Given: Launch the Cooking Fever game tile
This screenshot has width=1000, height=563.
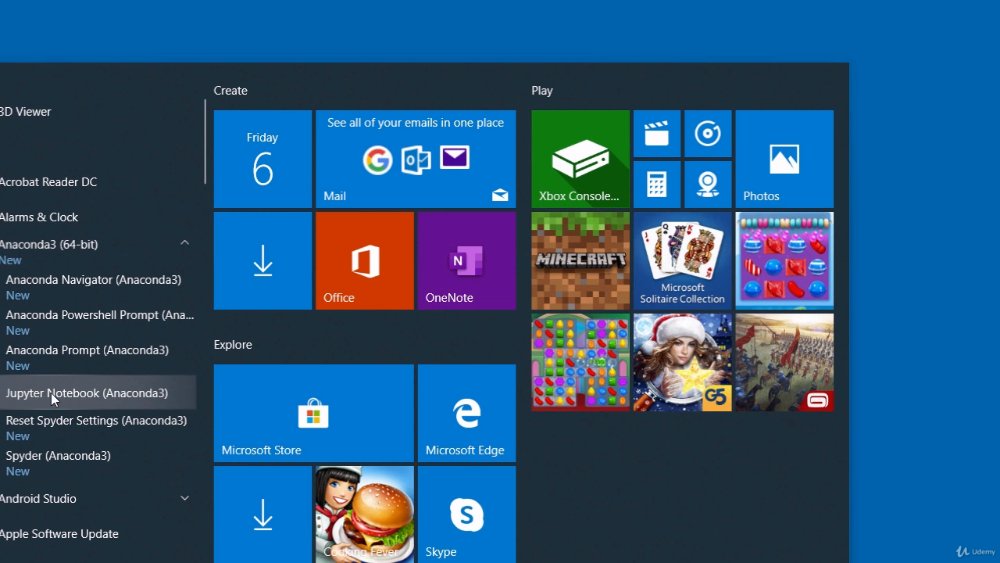Looking at the screenshot, I should click(x=365, y=515).
